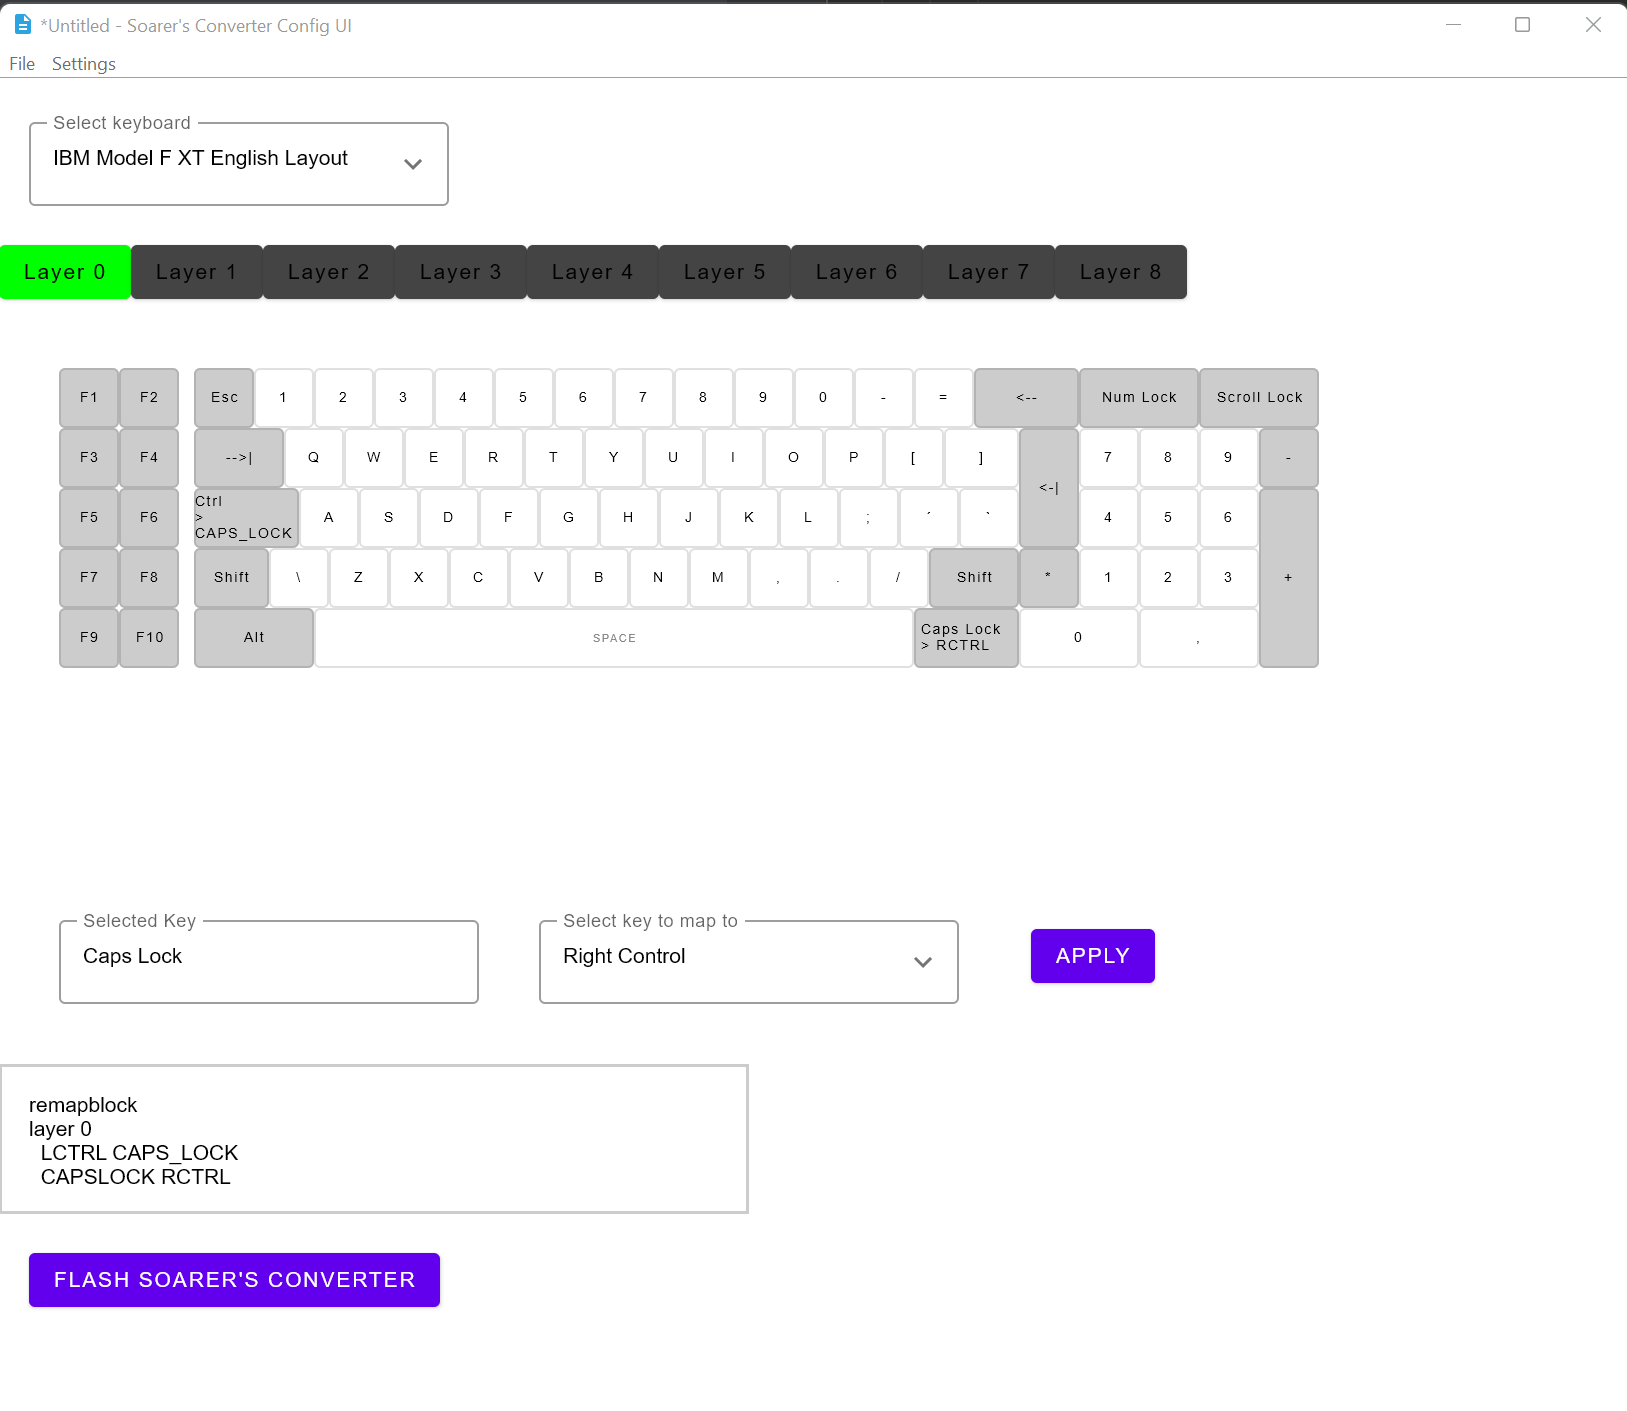Image resolution: width=1627 pixels, height=1411 pixels.
Task: Select the SPACE bar on the keyboard
Action: point(614,637)
